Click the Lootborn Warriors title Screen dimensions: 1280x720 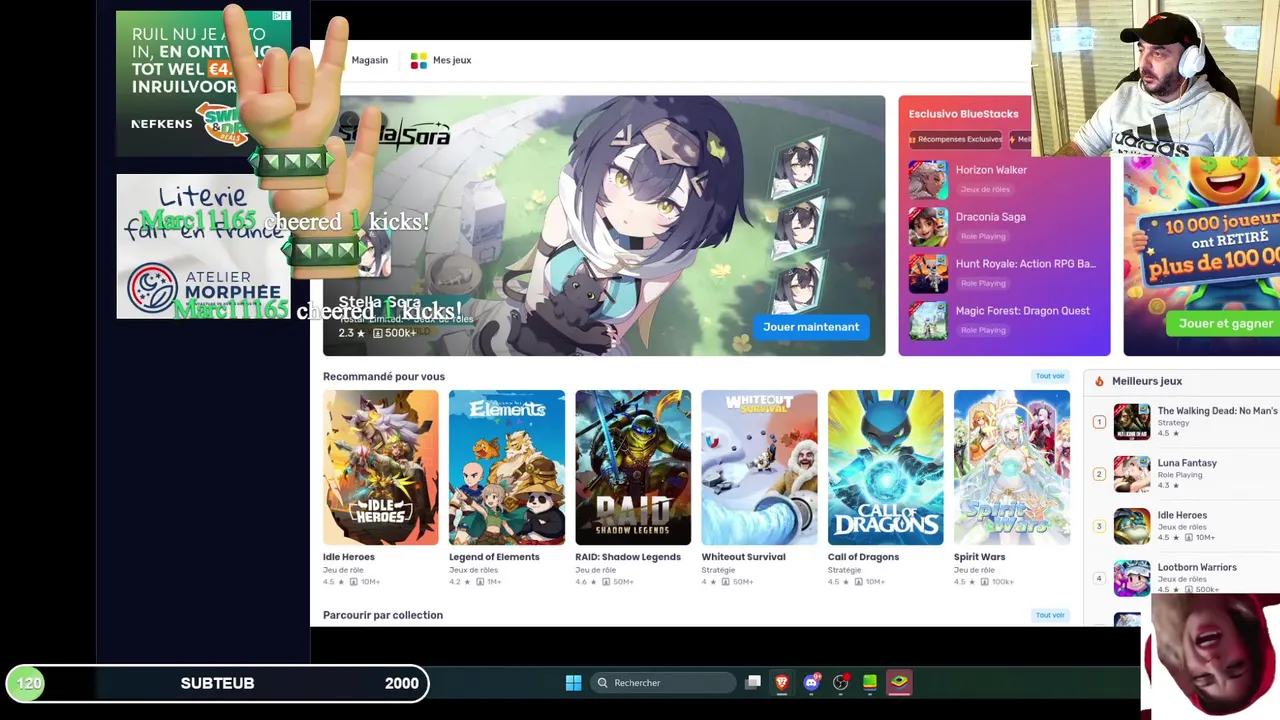pos(1197,567)
